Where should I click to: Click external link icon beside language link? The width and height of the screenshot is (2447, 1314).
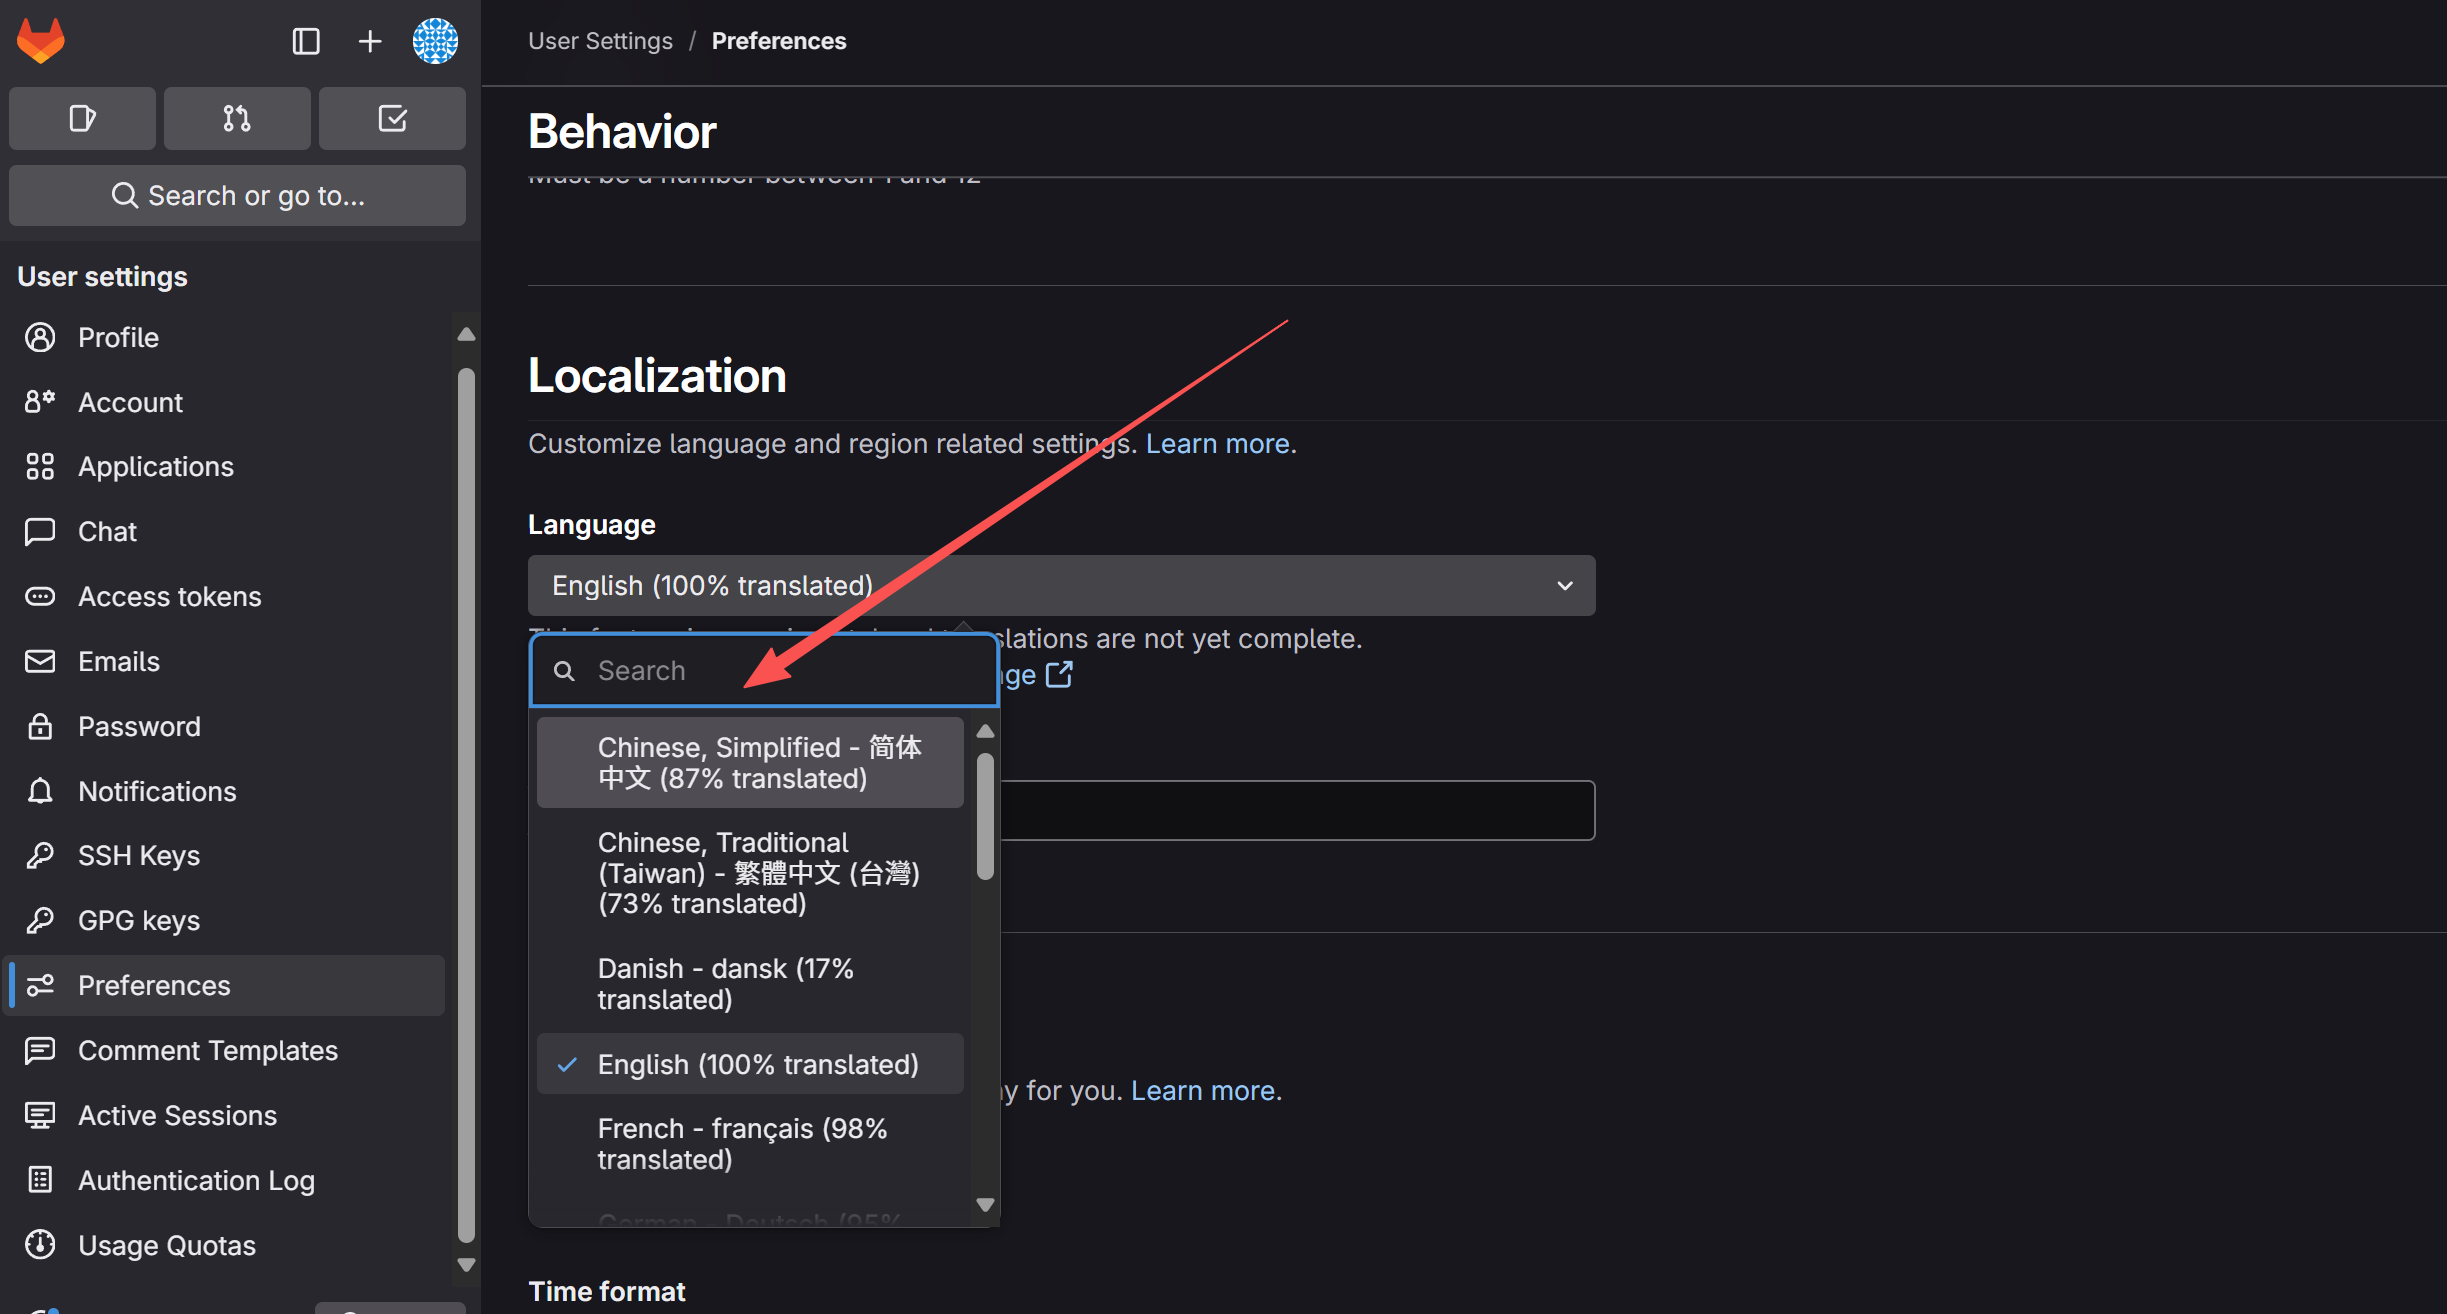pyautogui.click(x=1059, y=675)
